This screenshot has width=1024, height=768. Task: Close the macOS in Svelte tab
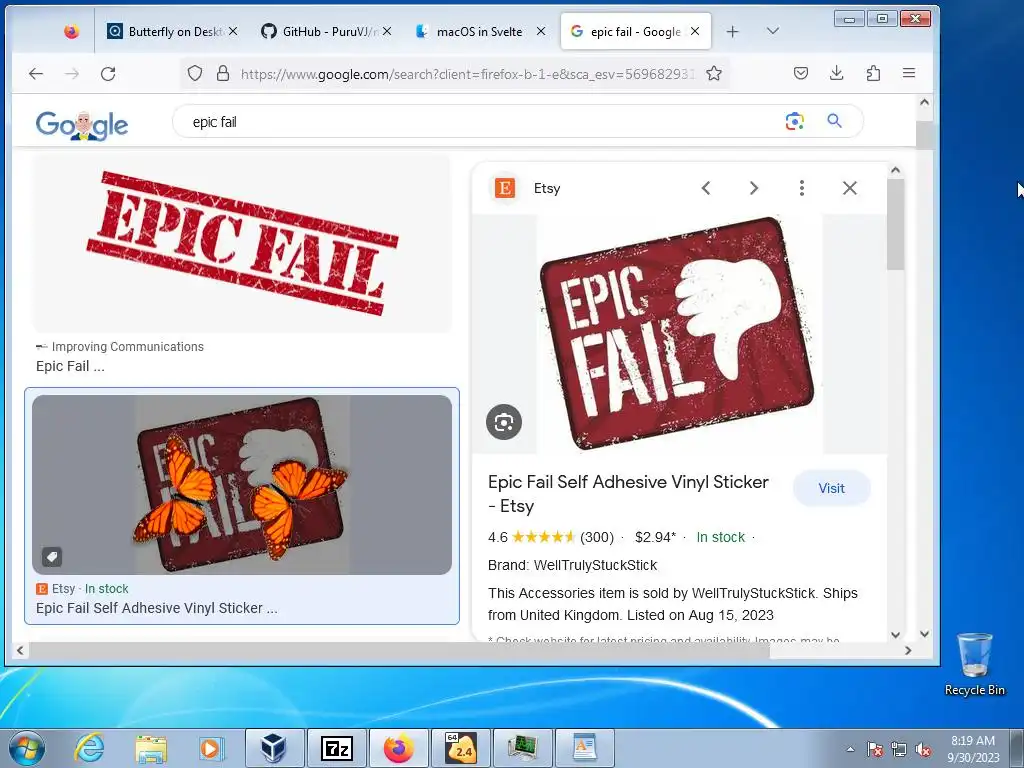coord(541,31)
